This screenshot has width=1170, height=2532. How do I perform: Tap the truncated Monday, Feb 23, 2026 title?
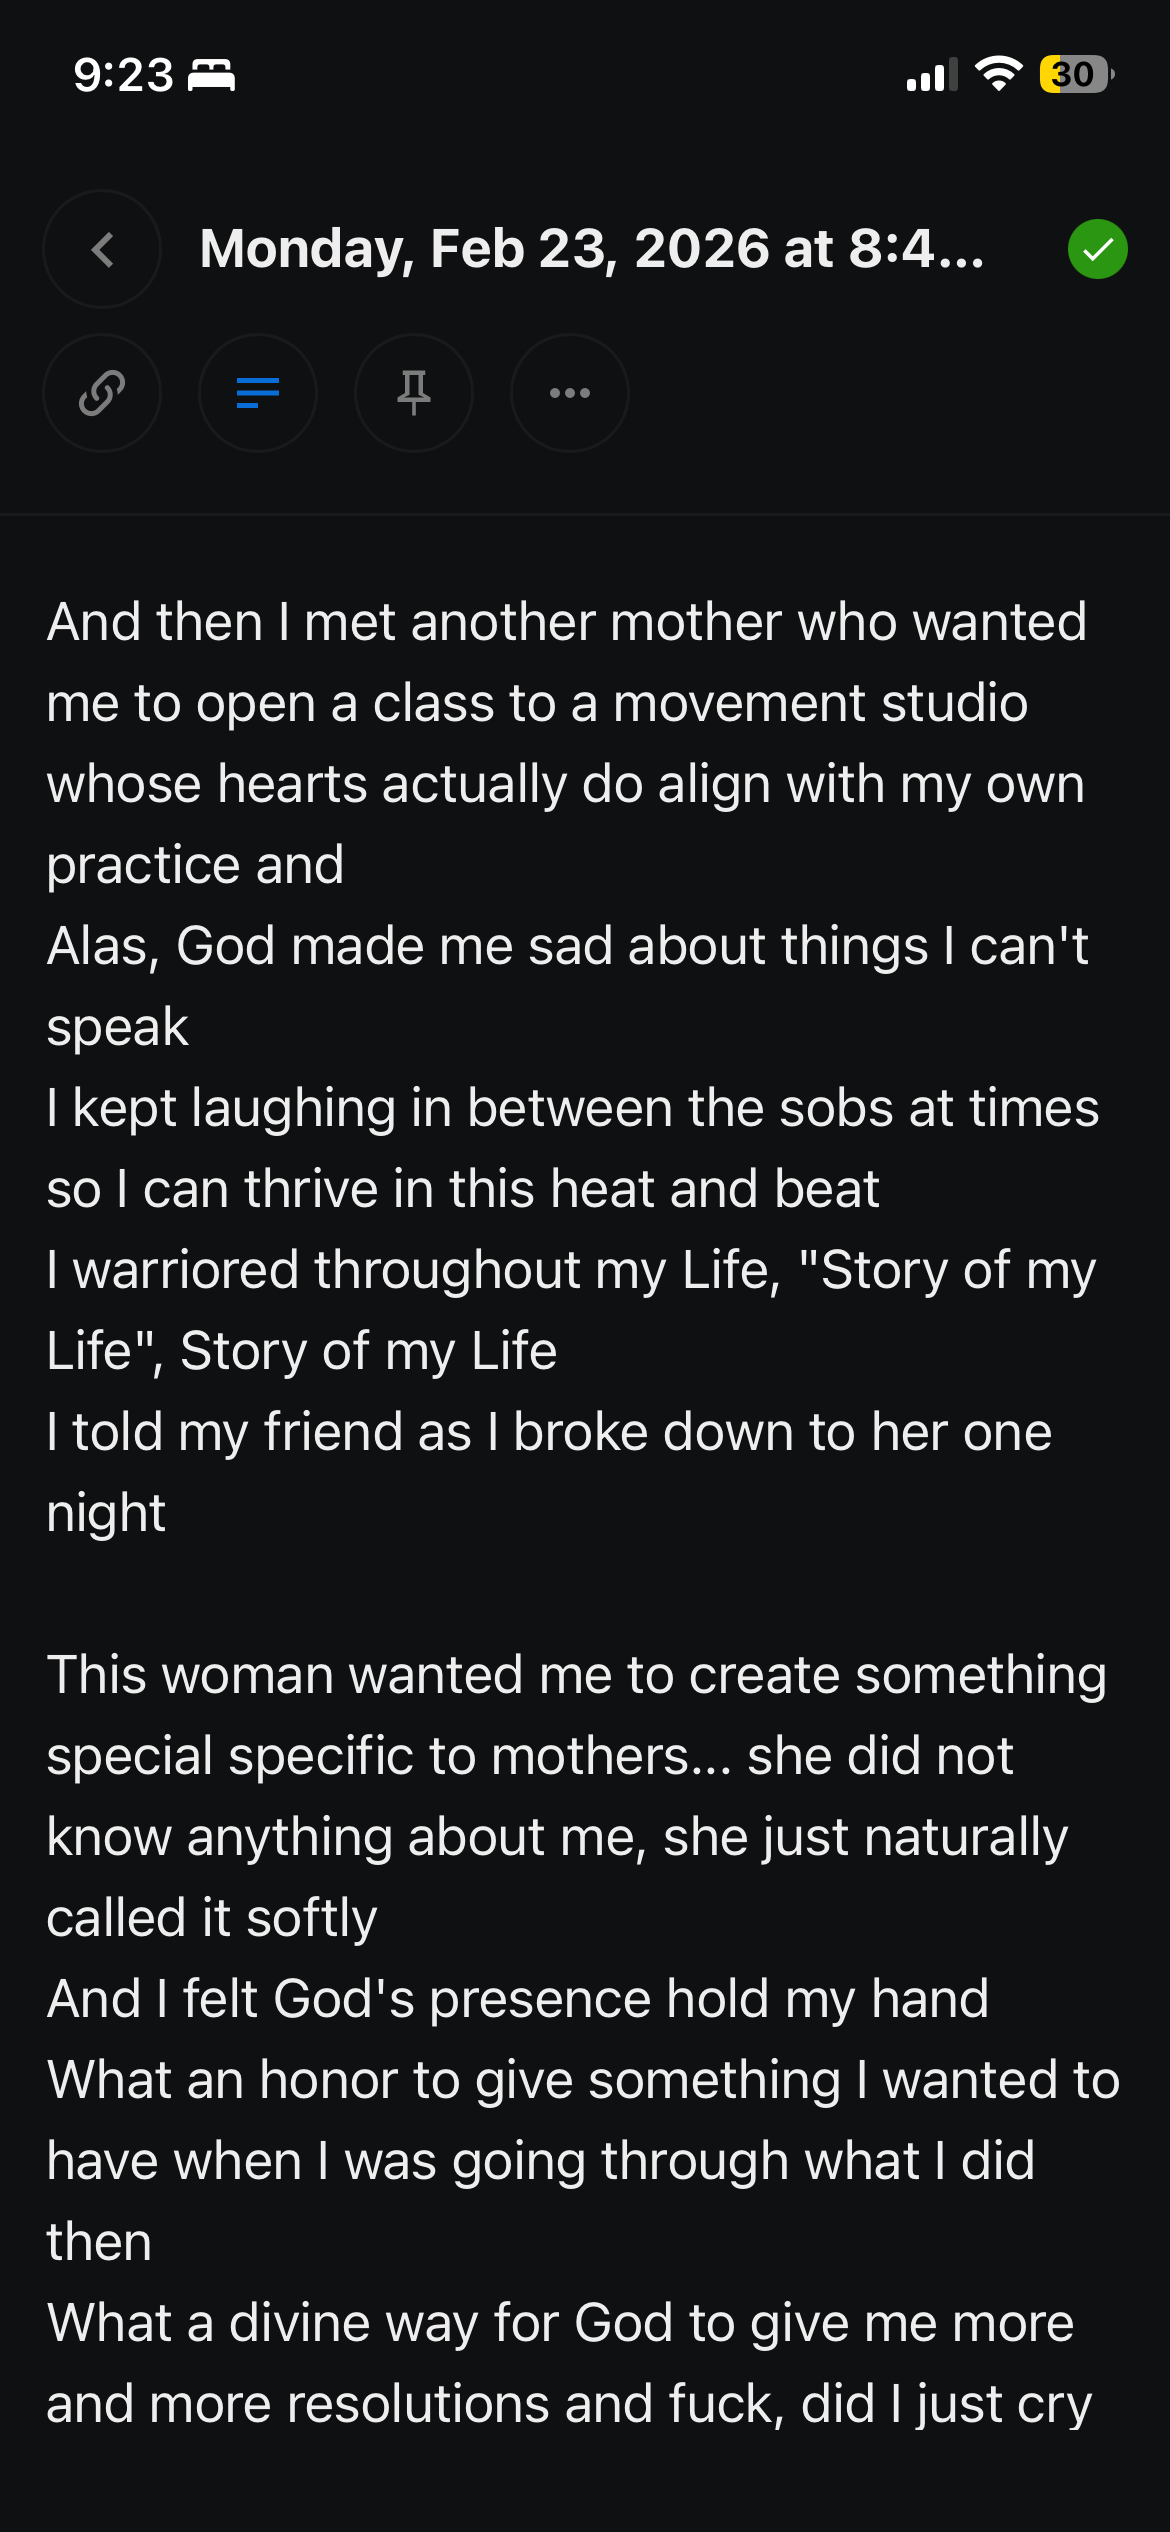592,249
